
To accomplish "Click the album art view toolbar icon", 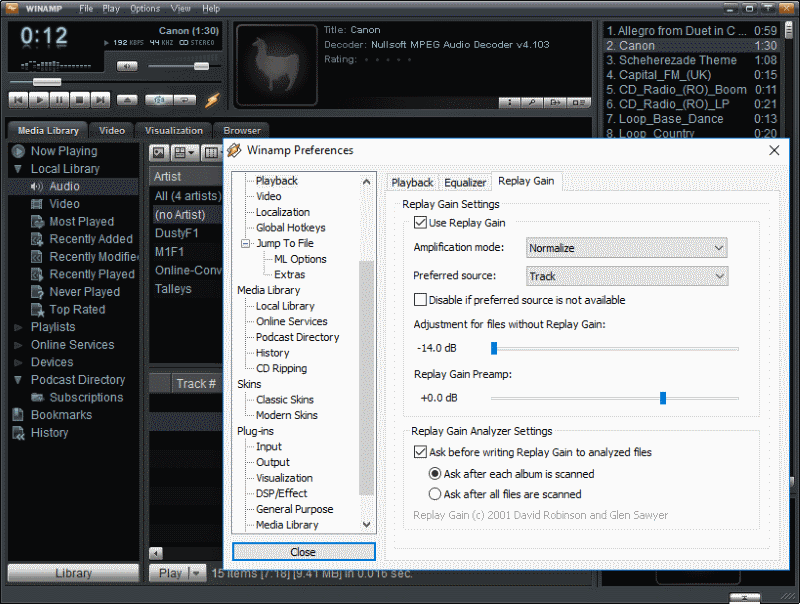I will (159, 152).
